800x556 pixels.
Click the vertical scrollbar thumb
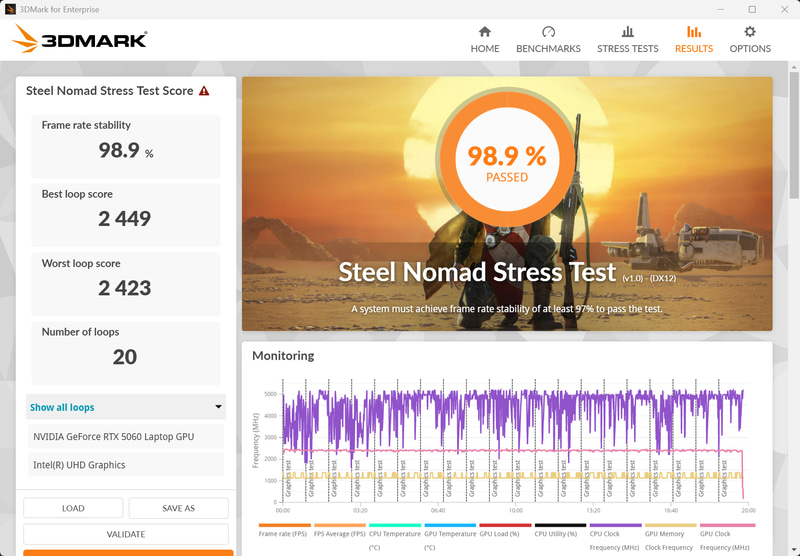point(794,135)
